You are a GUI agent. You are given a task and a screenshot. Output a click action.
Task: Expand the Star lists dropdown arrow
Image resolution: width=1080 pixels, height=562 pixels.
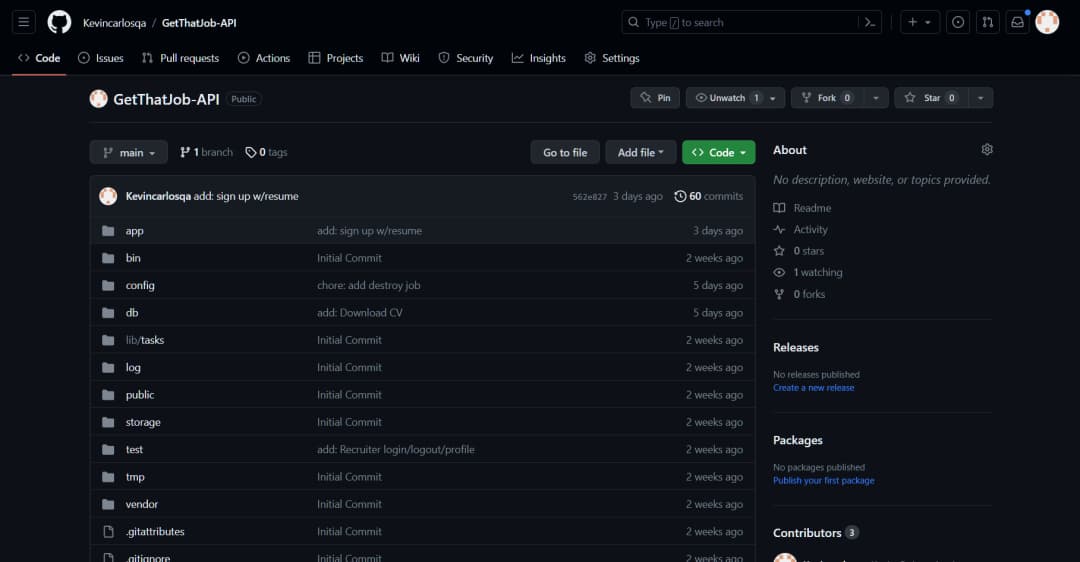click(x=981, y=98)
